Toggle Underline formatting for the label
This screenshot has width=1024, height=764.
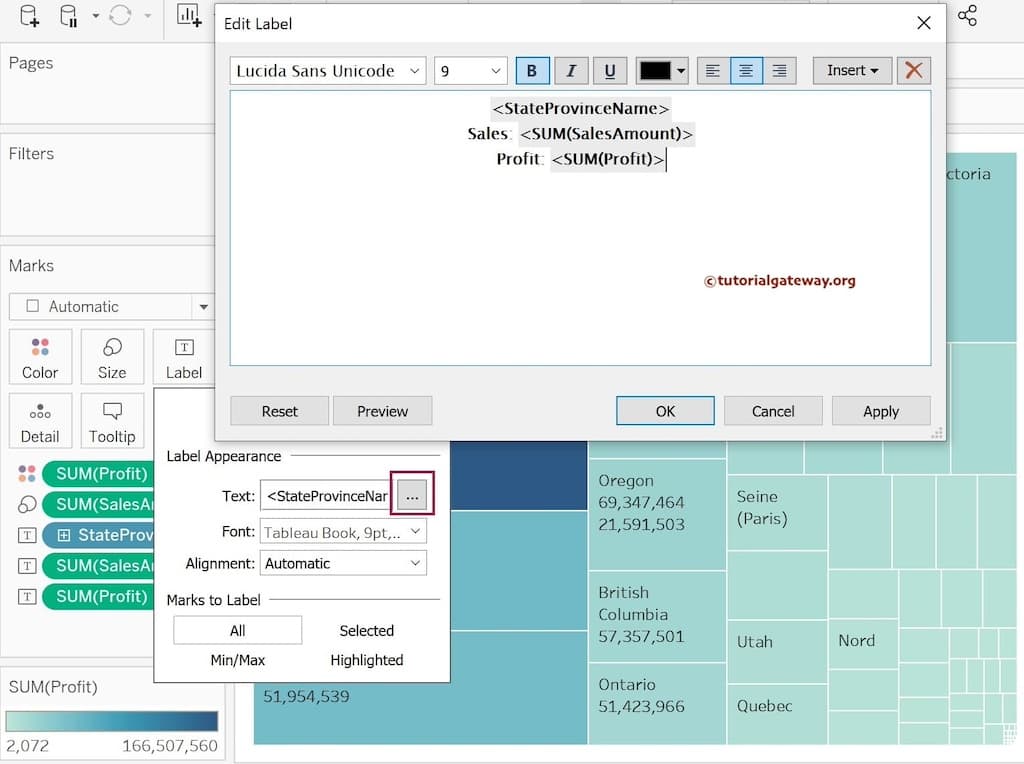click(x=610, y=70)
